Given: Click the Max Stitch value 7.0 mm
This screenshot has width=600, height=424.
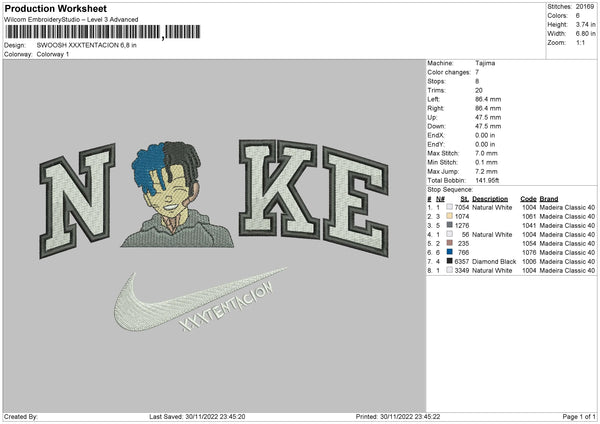Looking at the screenshot, I should coord(486,153).
